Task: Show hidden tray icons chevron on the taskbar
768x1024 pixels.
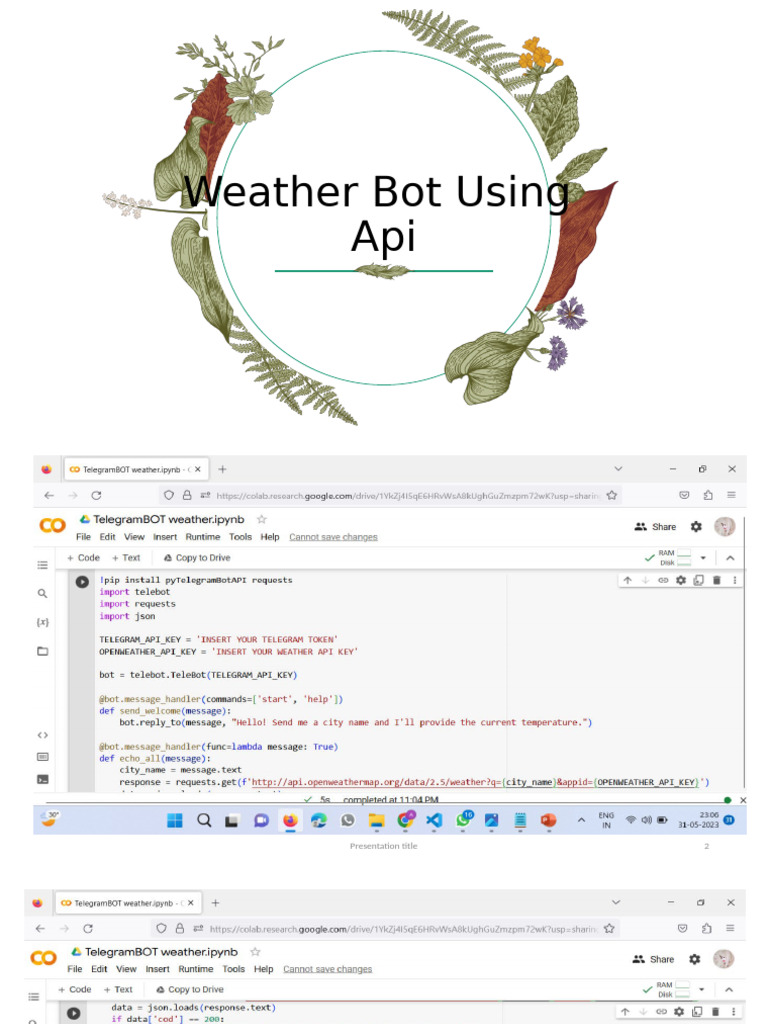Action: (x=581, y=820)
